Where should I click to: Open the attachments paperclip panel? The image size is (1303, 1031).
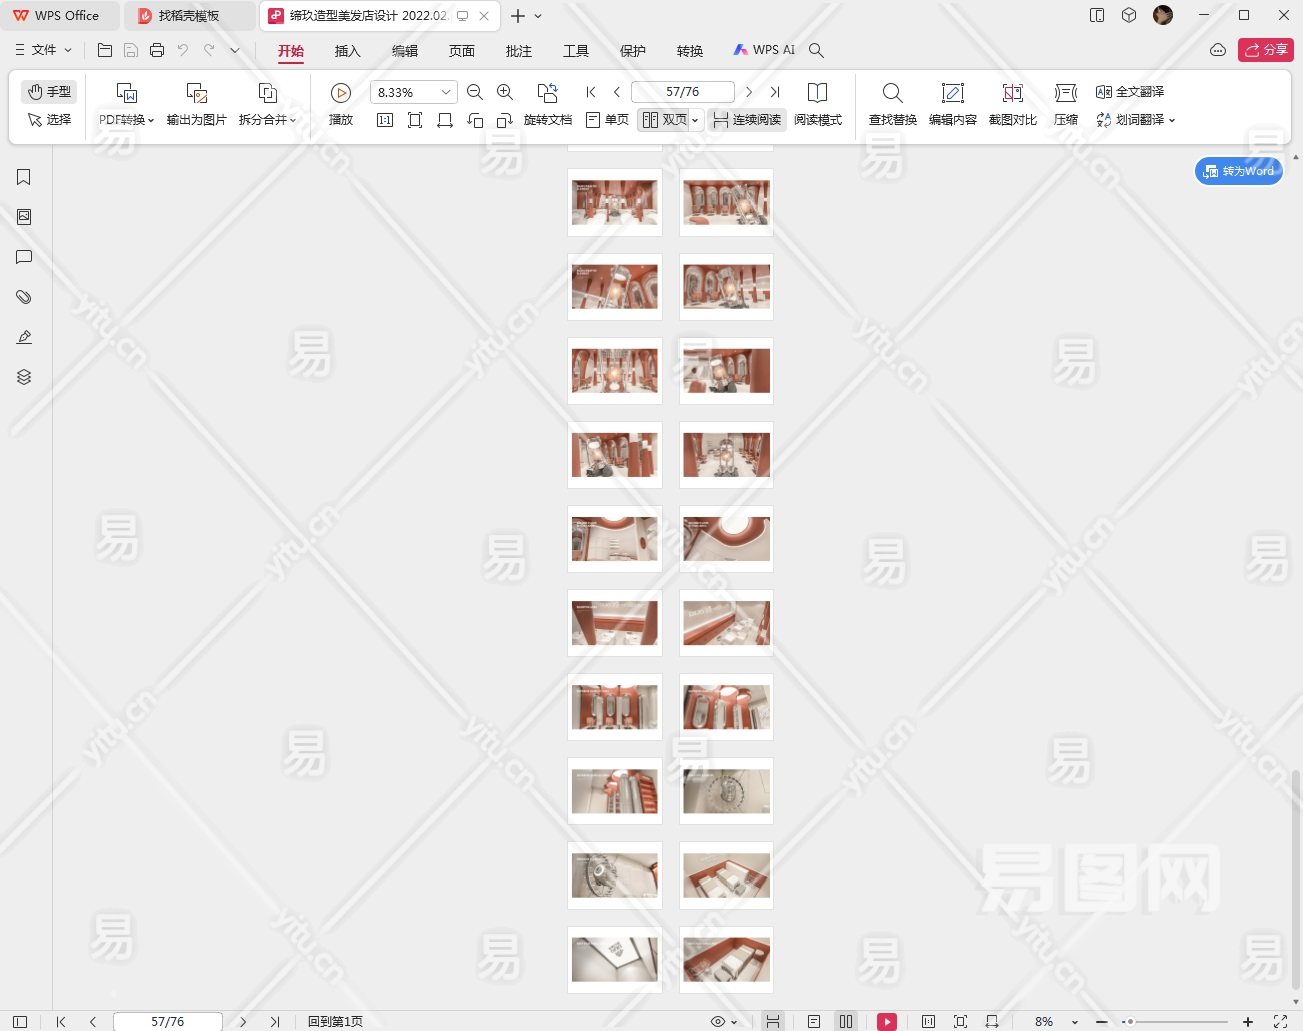(x=24, y=297)
